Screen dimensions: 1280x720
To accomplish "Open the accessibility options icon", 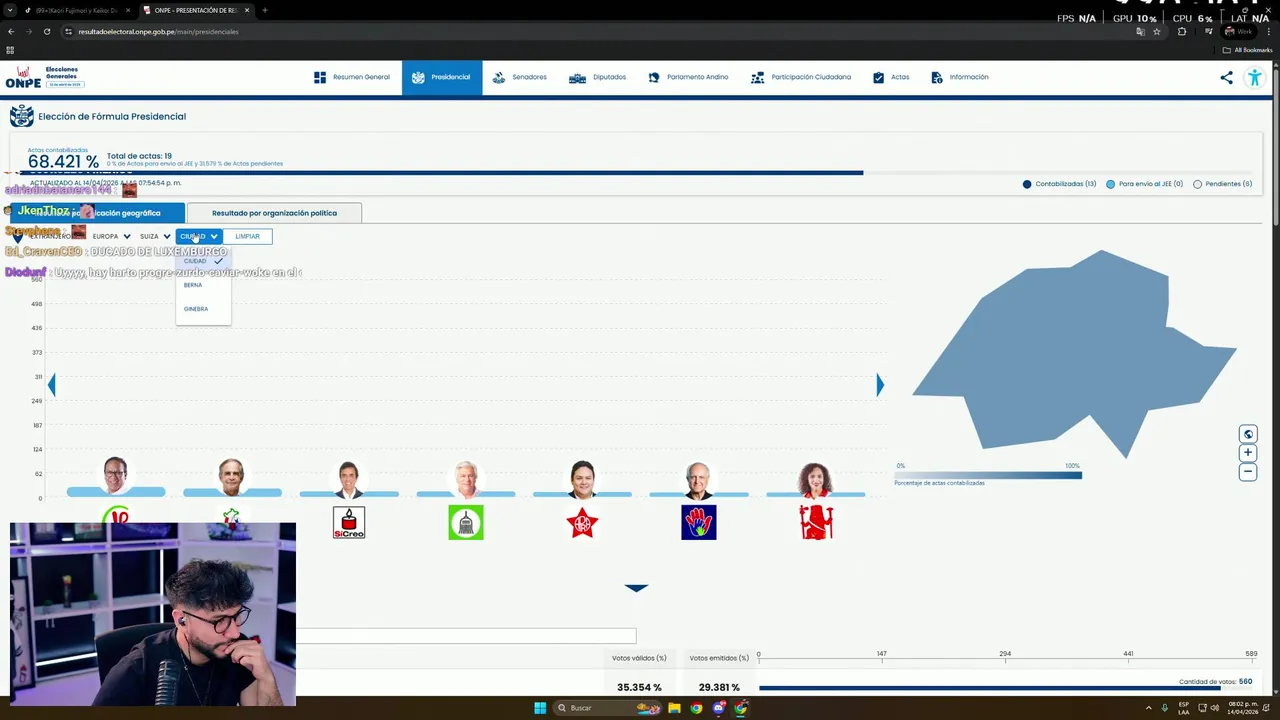I will (x=1254, y=77).
